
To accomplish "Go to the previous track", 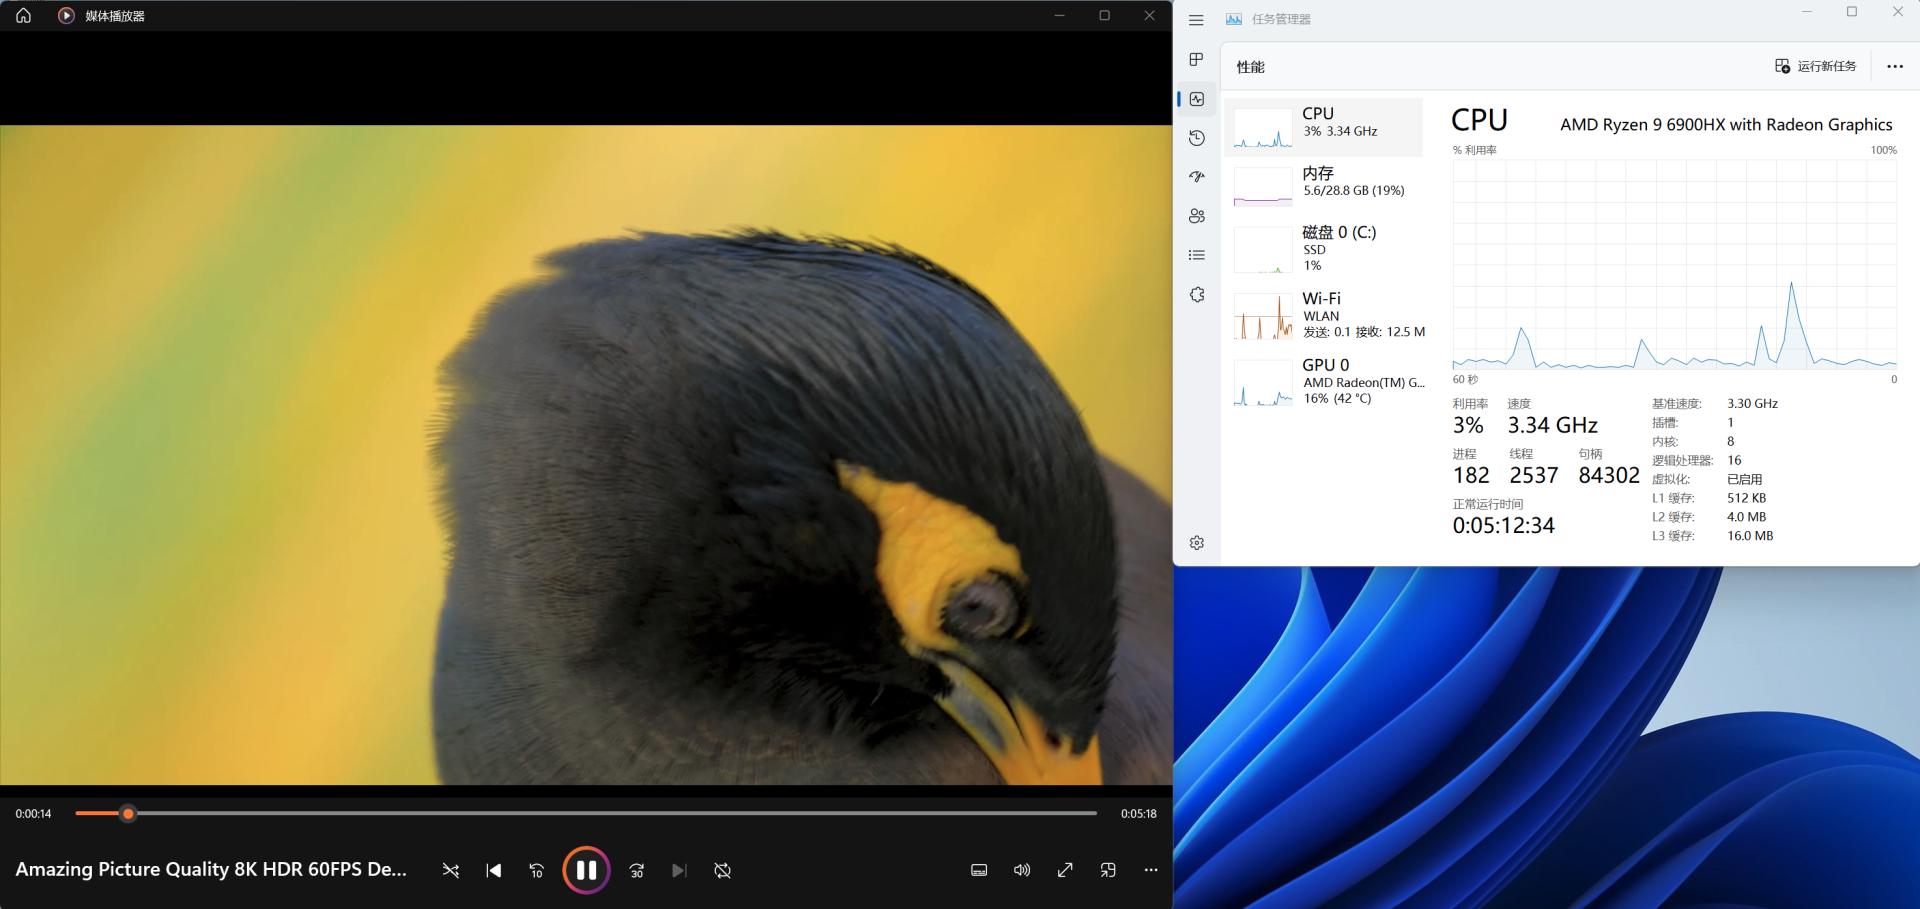I will [x=494, y=871].
